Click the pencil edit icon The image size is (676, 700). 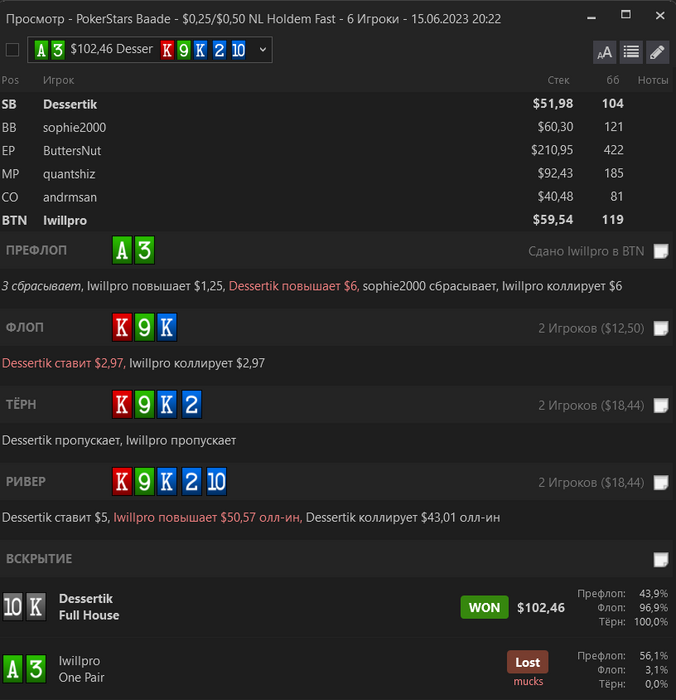click(657, 52)
